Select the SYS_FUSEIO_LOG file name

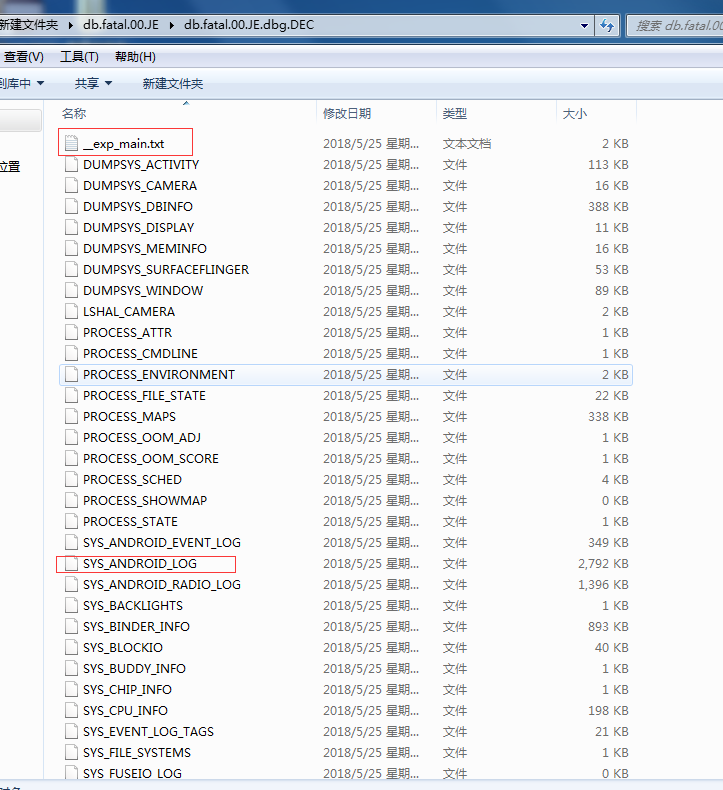point(133,773)
